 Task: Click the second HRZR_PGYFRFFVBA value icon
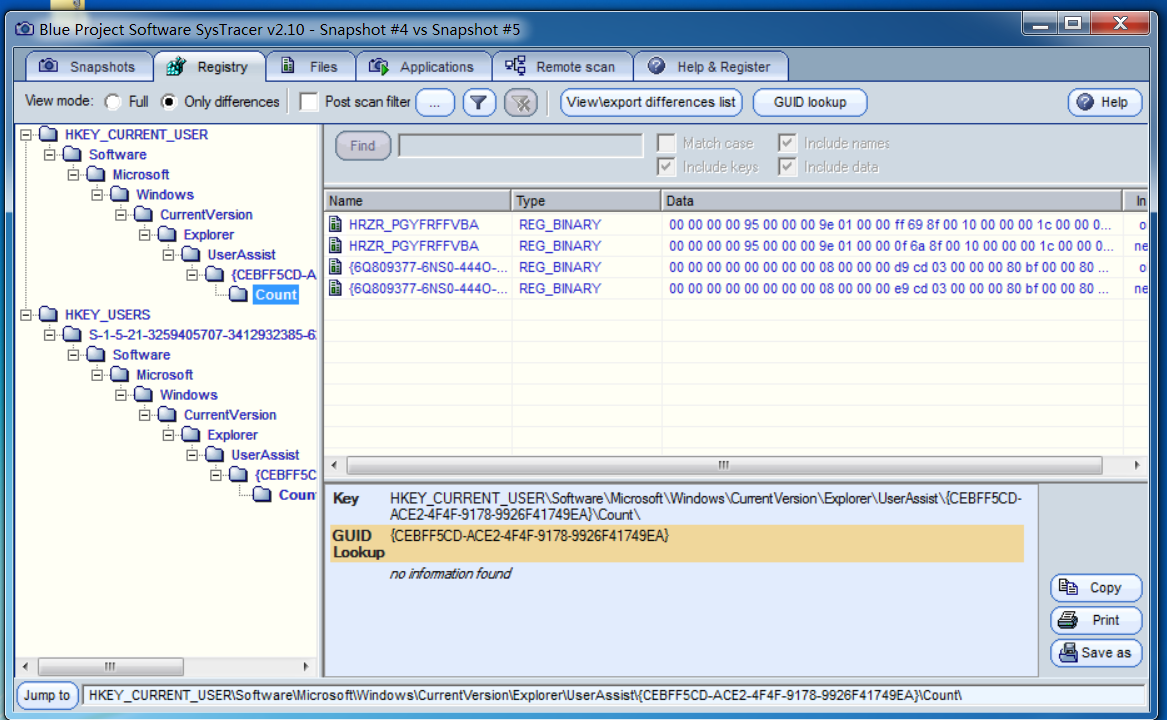click(336, 246)
